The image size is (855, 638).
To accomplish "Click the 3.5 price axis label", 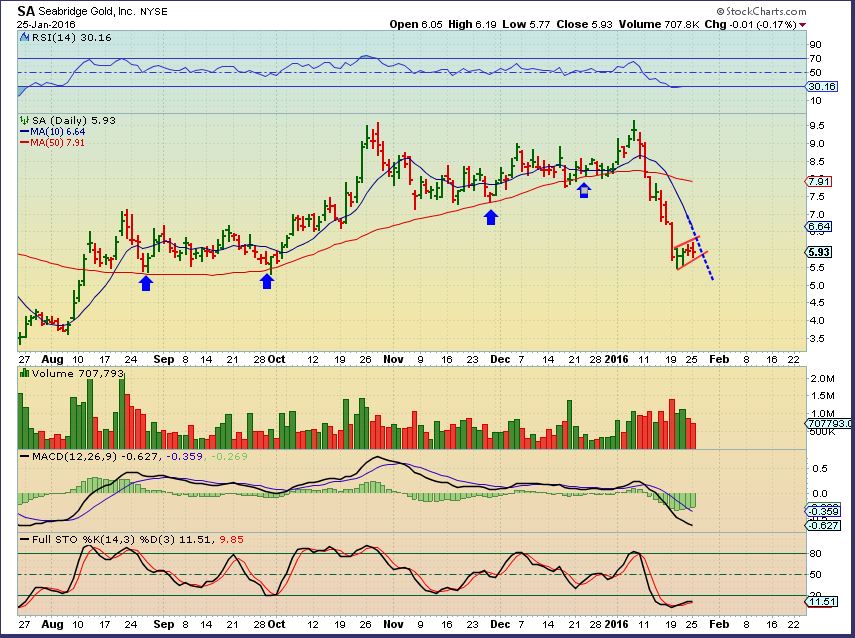I will click(x=817, y=339).
